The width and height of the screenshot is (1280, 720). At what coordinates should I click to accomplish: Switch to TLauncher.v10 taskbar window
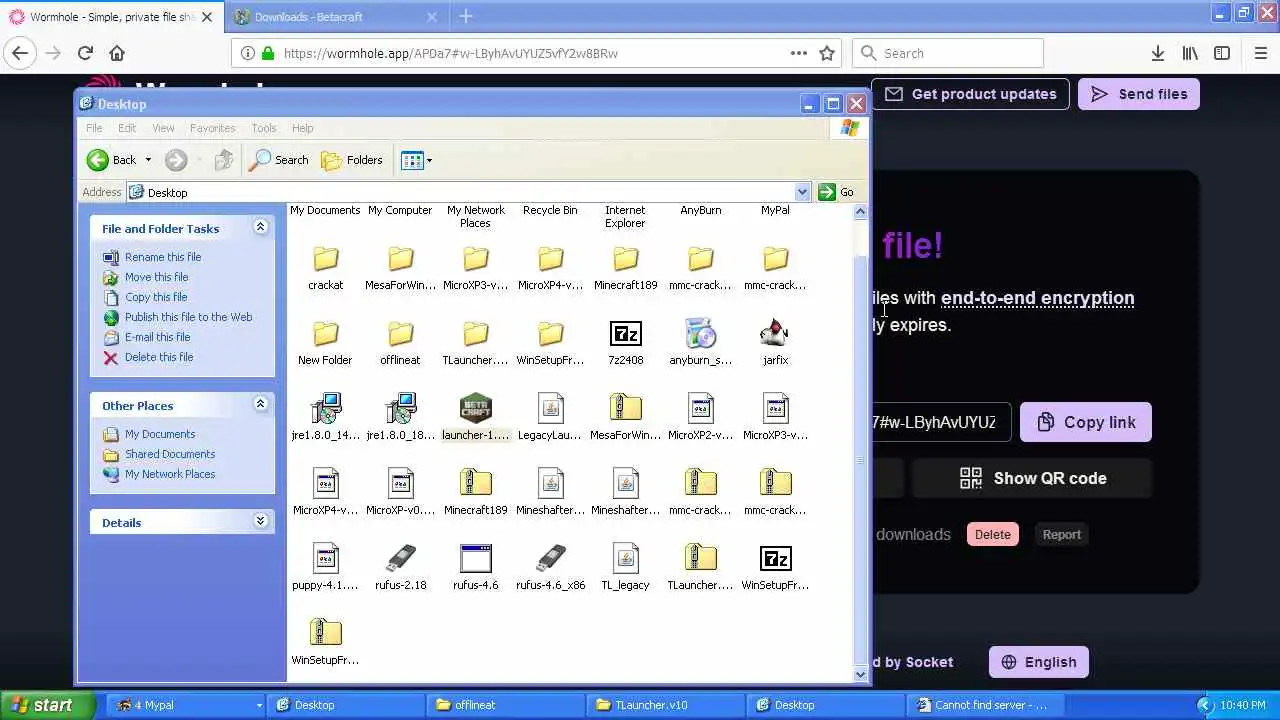[665, 705]
